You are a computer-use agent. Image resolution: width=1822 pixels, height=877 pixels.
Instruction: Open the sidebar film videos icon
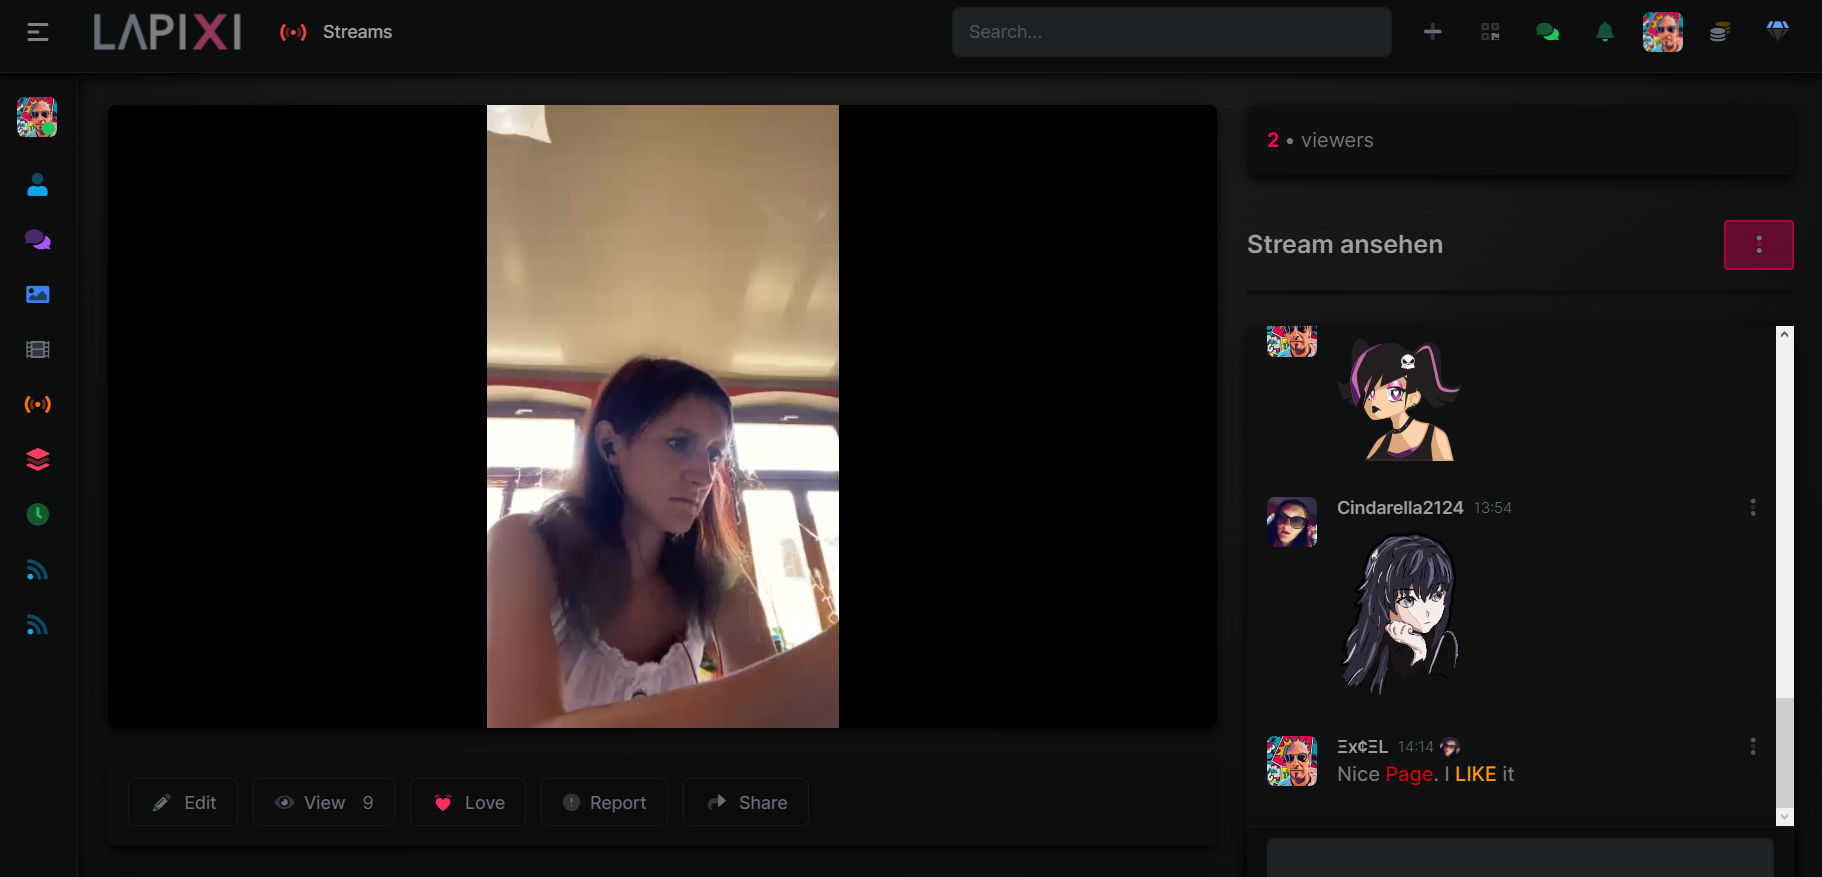pyautogui.click(x=38, y=349)
